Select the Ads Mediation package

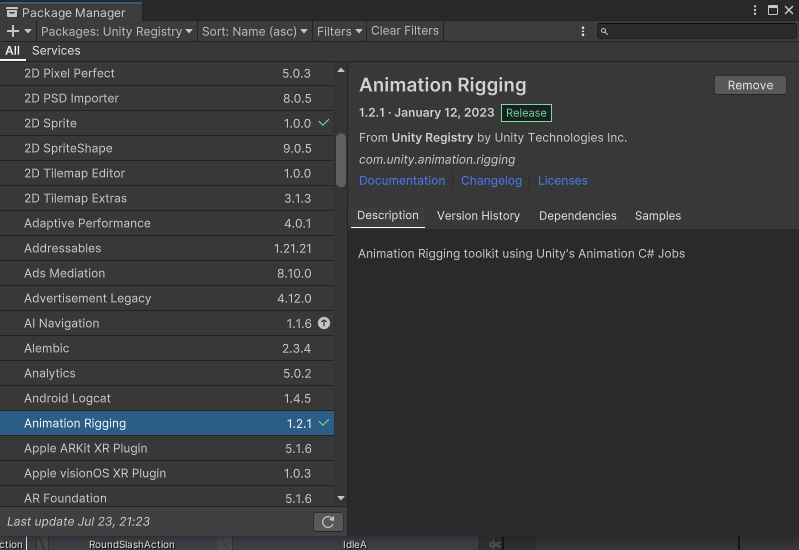click(167, 273)
